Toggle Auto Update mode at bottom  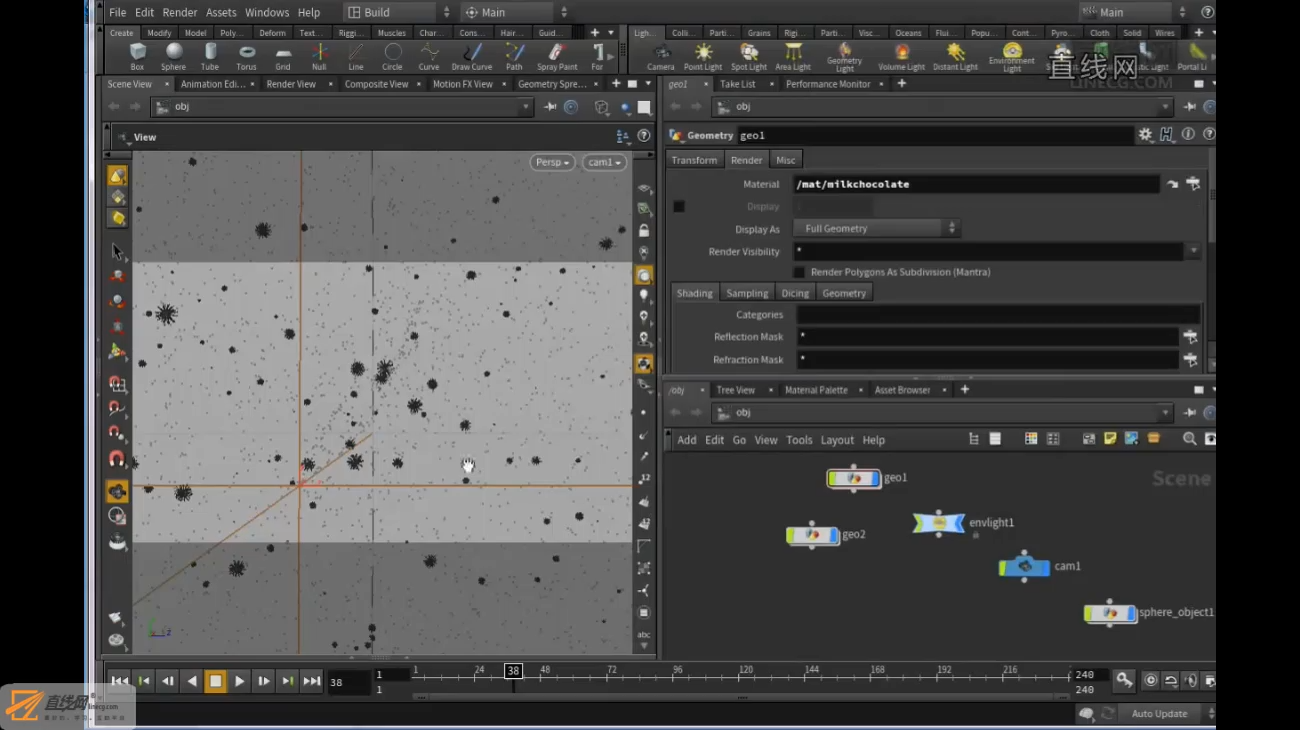click(1159, 713)
